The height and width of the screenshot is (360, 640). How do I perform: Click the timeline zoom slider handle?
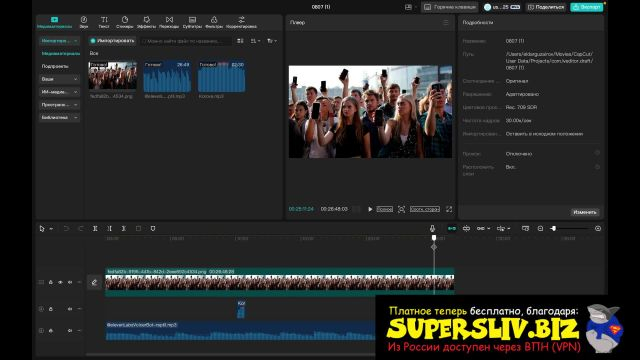click(x=554, y=229)
